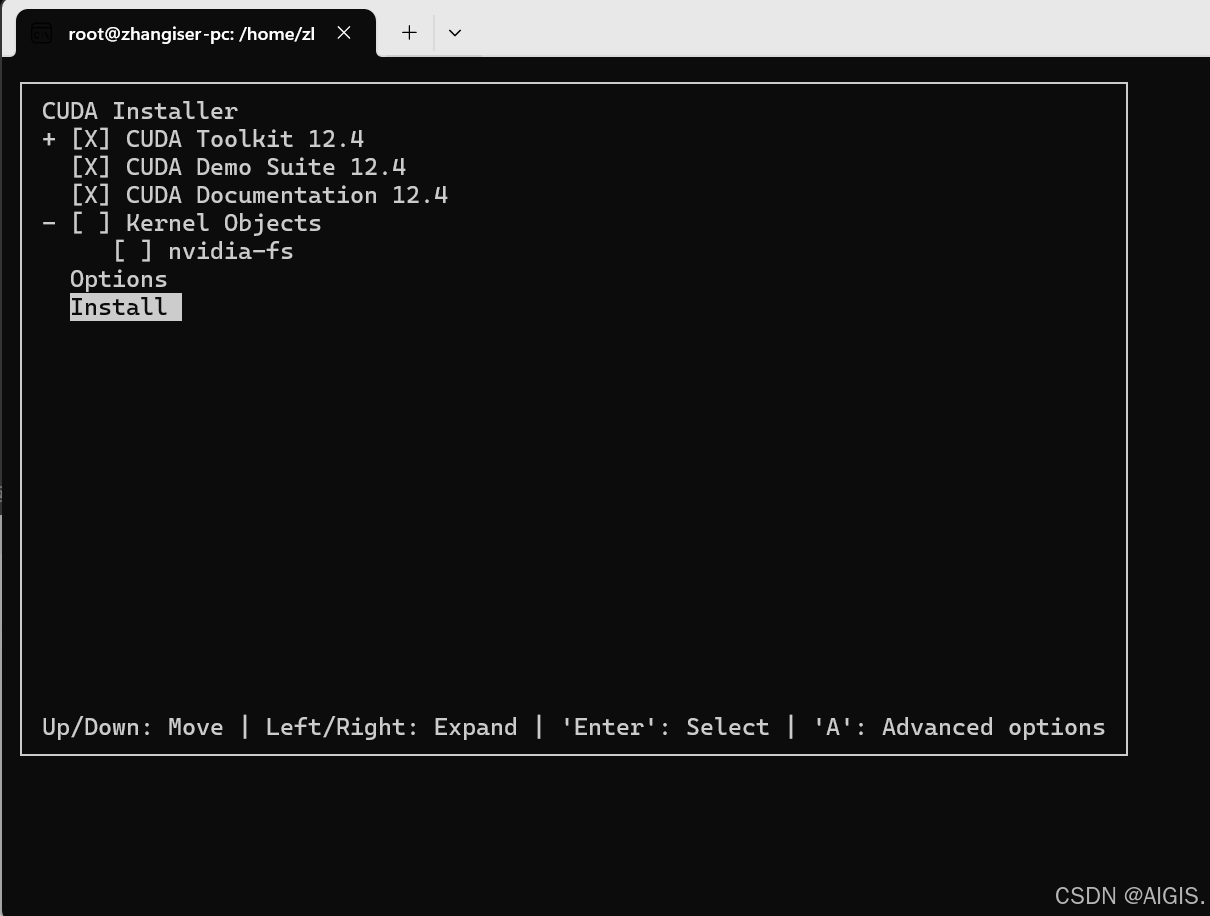Click the nvidia-fs label
The image size is (1210, 916).
(231, 251)
